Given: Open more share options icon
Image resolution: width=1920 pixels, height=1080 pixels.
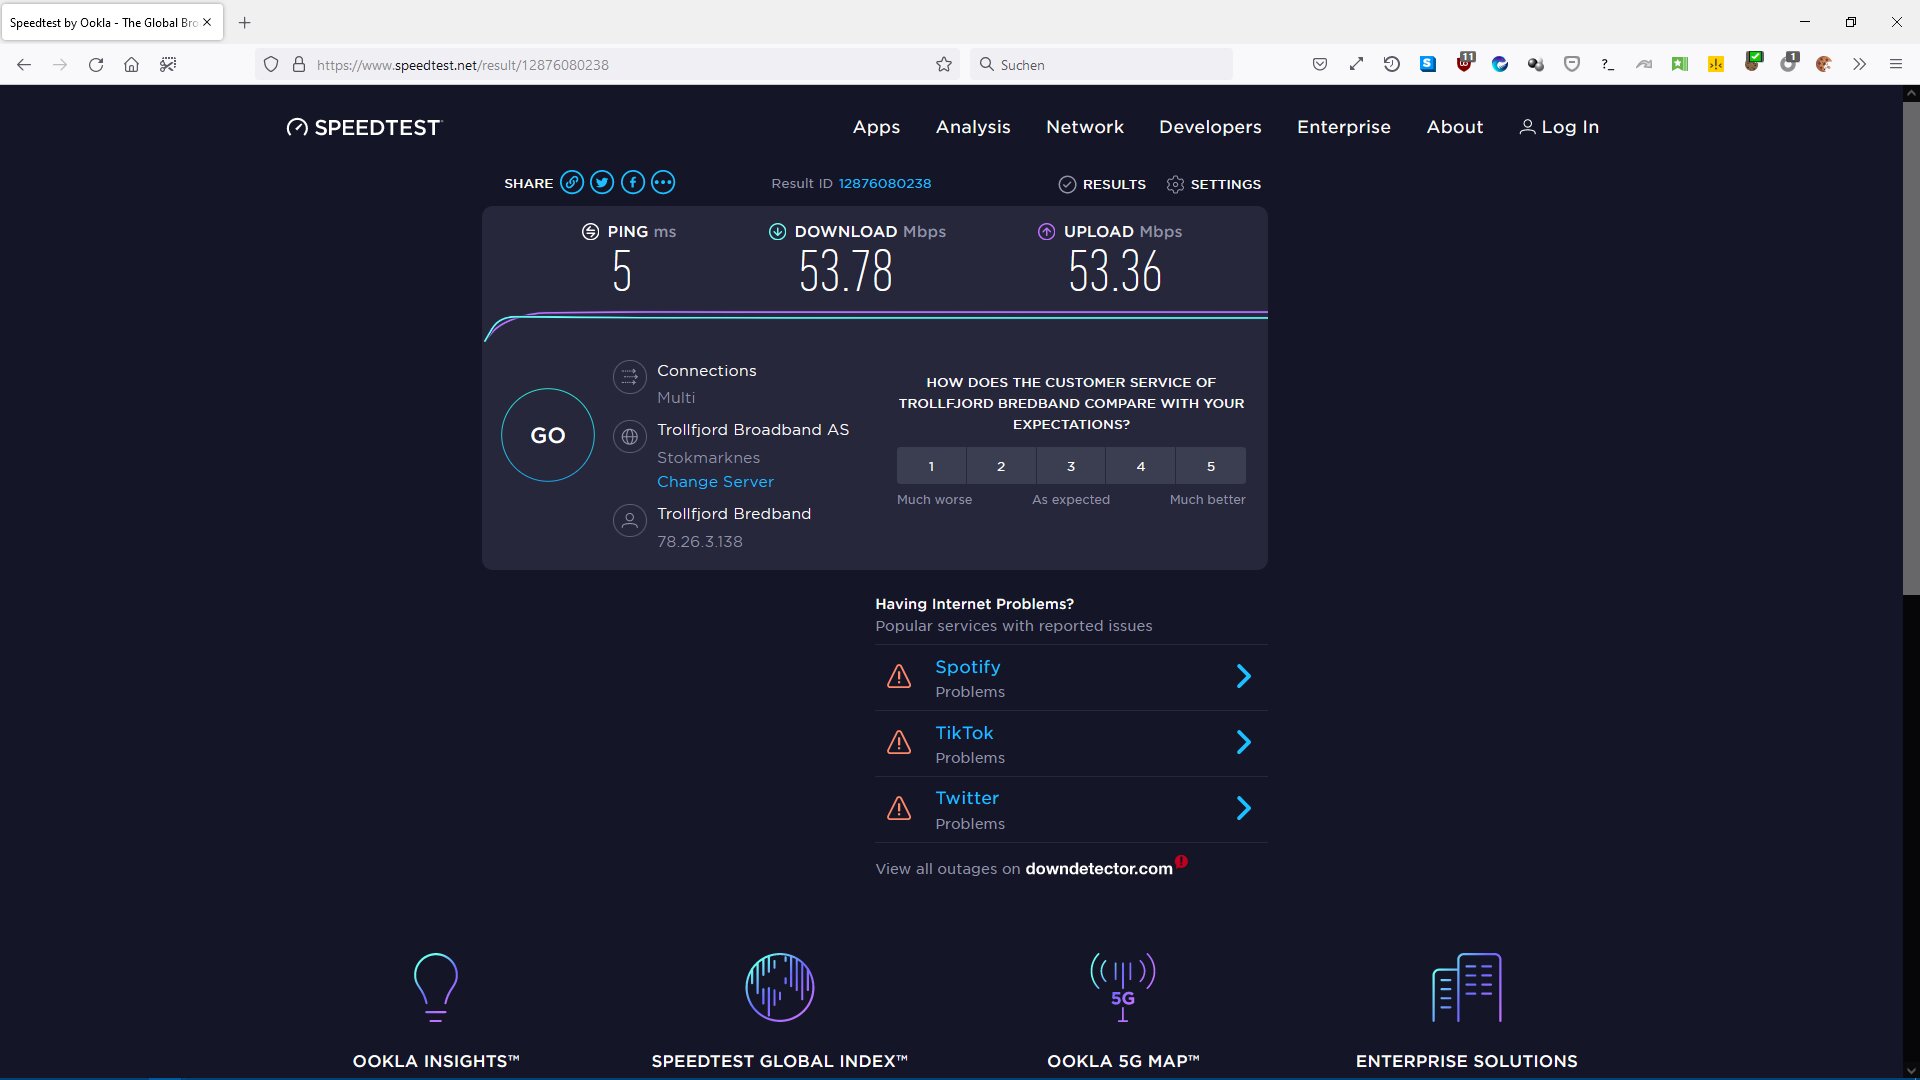Looking at the screenshot, I should click(663, 183).
